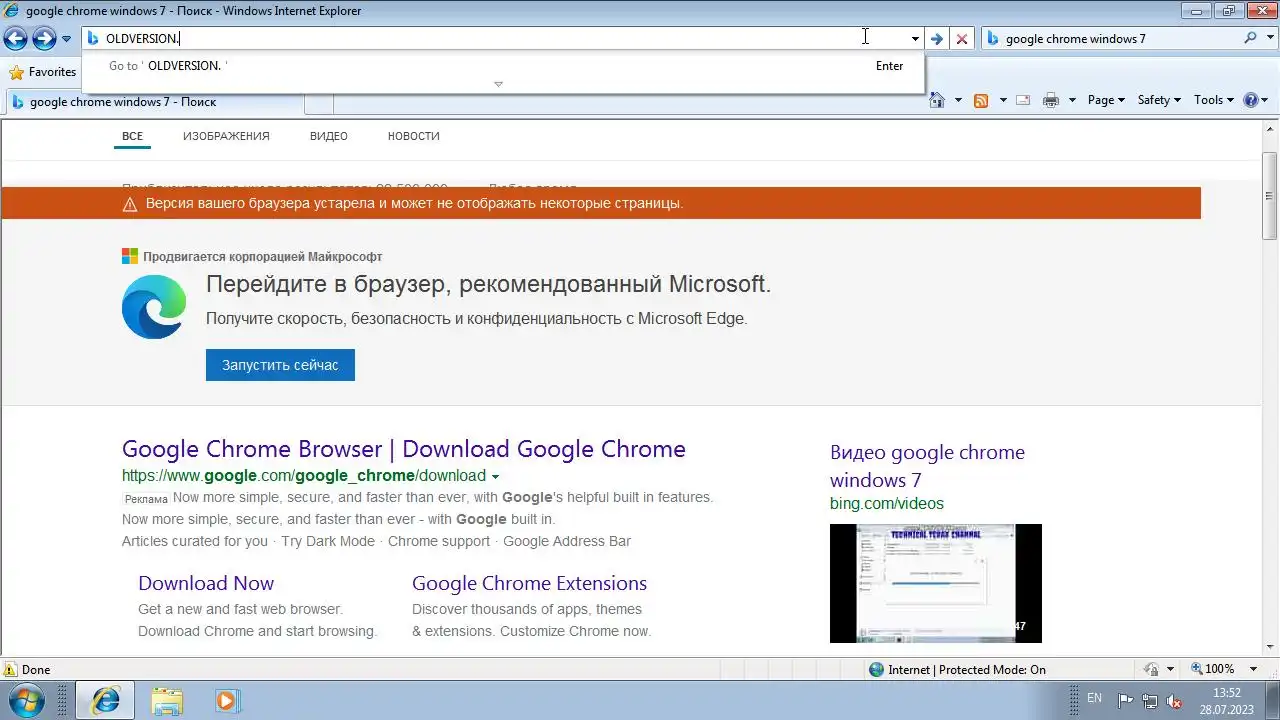Click the Home icon in command bar

937,100
